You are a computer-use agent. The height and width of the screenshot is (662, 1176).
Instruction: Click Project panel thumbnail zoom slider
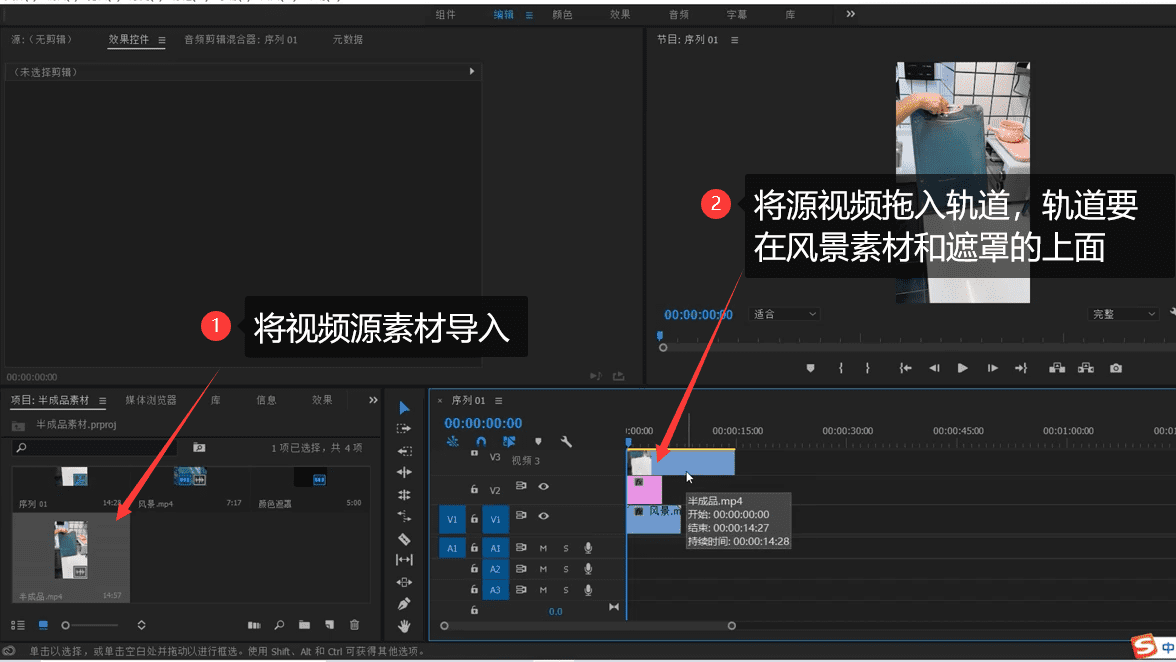tap(89, 625)
